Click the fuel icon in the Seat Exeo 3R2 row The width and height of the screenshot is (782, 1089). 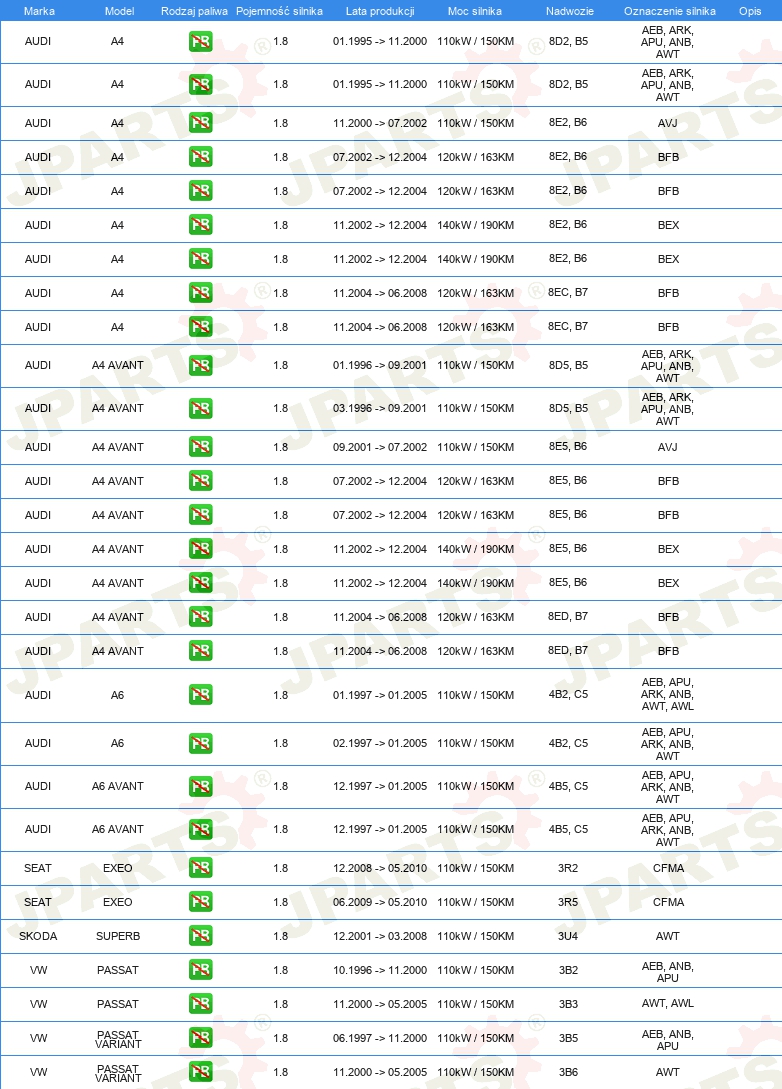[201, 867]
